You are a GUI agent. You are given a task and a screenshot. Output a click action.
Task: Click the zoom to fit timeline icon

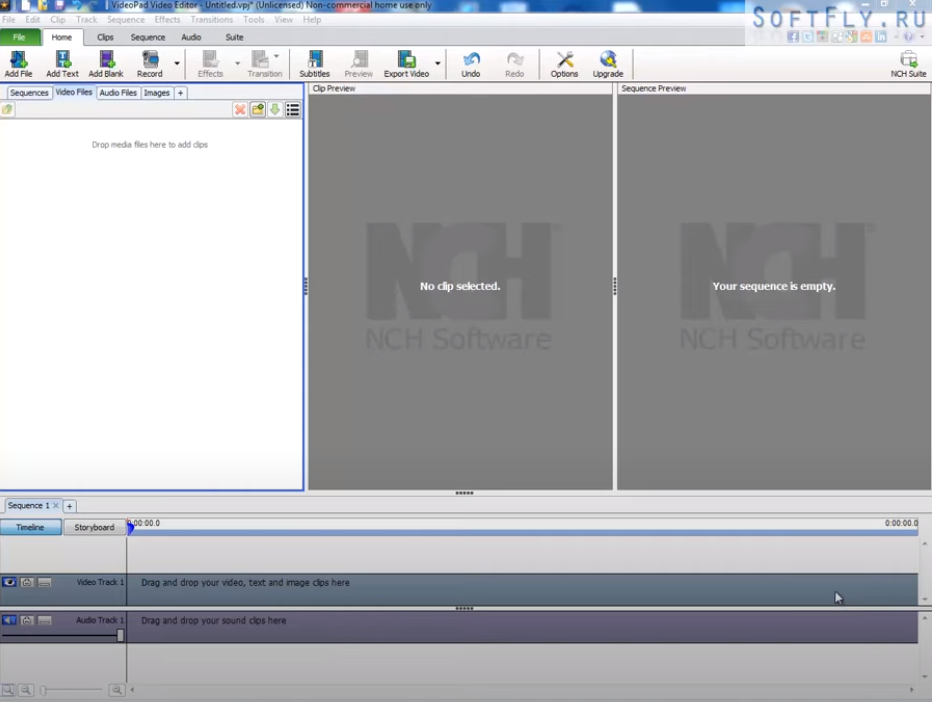(8, 690)
